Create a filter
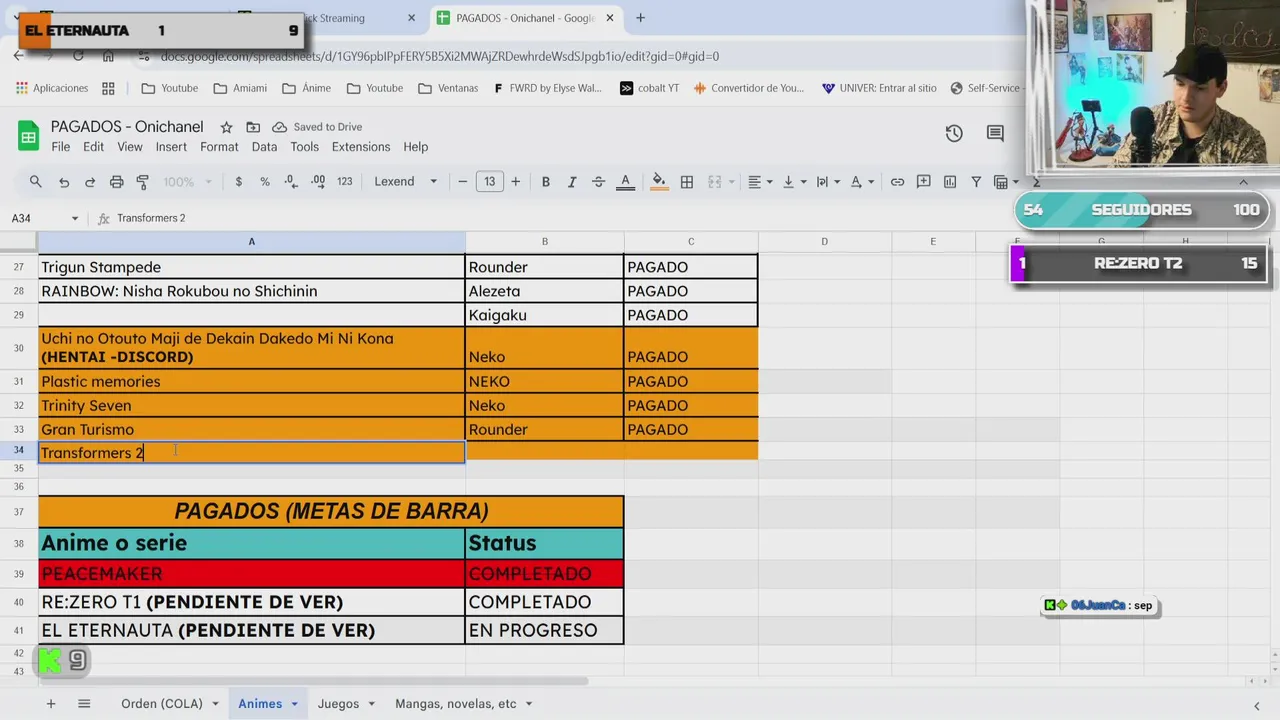The height and width of the screenshot is (720, 1280). pyautogui.click(x=976, y=182)
